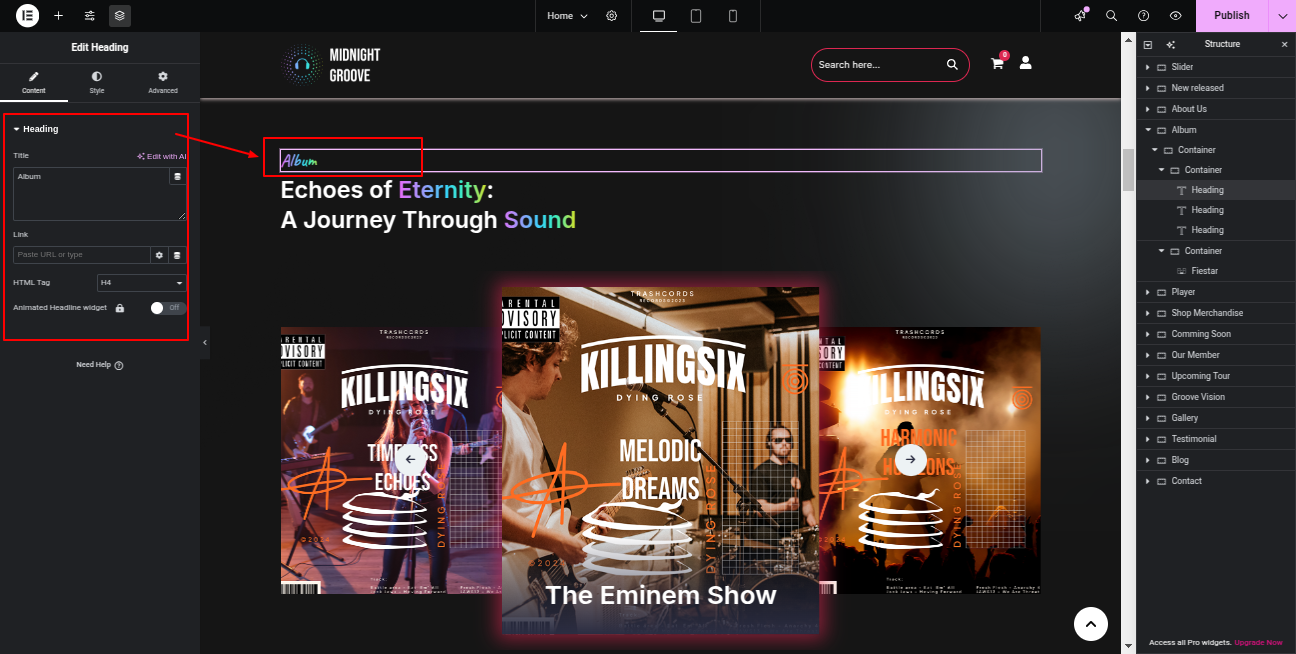Click Edit with AI link

tap(162, 156)
